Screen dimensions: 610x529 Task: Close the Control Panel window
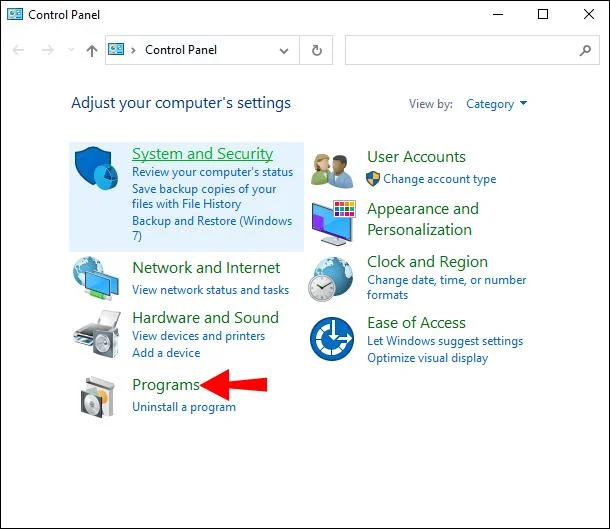point(589,14)
